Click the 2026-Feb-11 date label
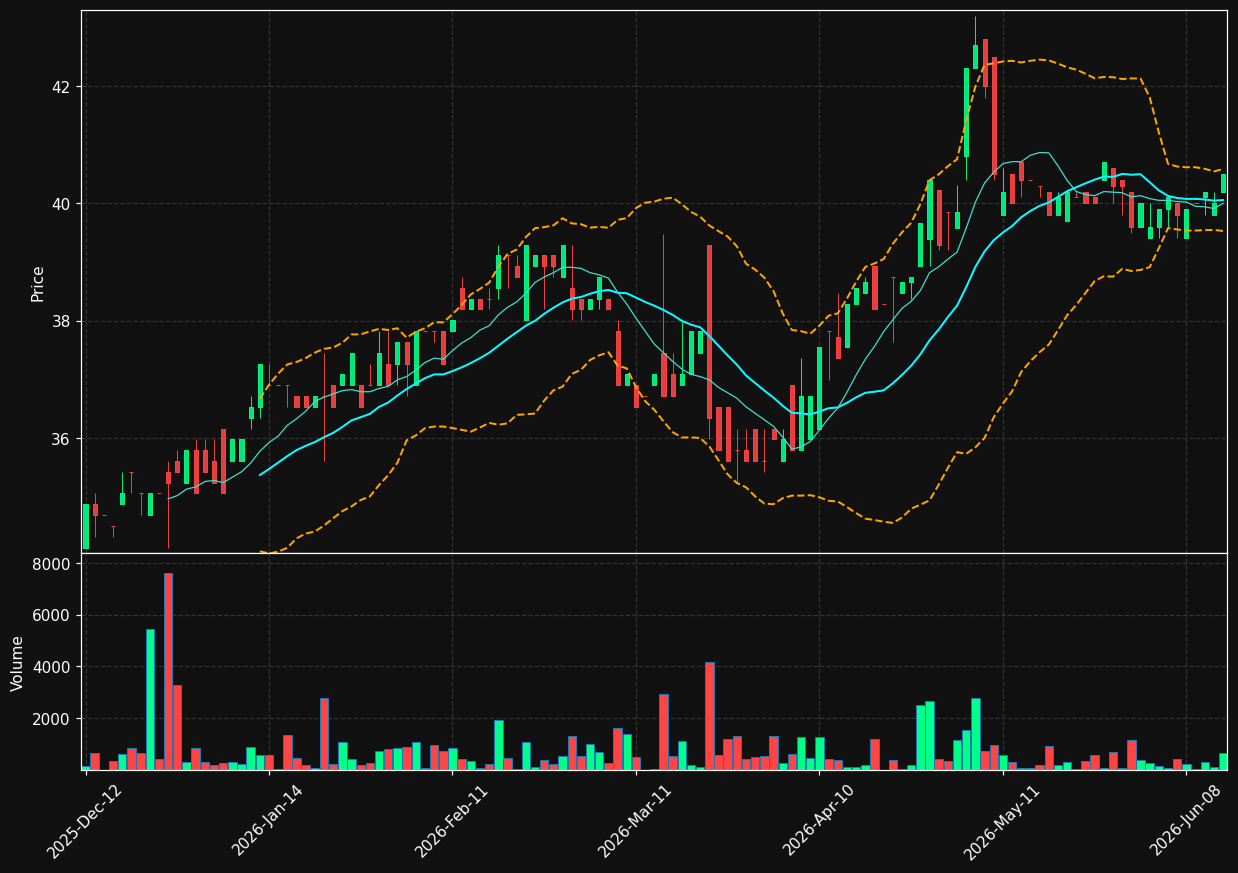Viewport: 1238px width, 873px height. point(451,820)
